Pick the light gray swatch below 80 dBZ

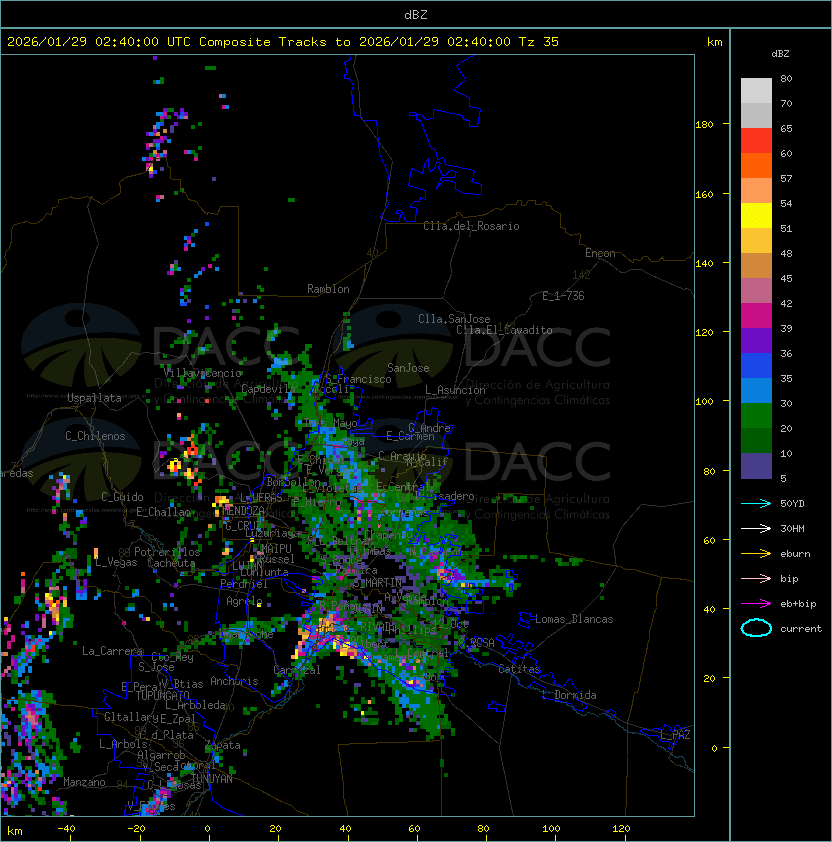pos(756,91)
